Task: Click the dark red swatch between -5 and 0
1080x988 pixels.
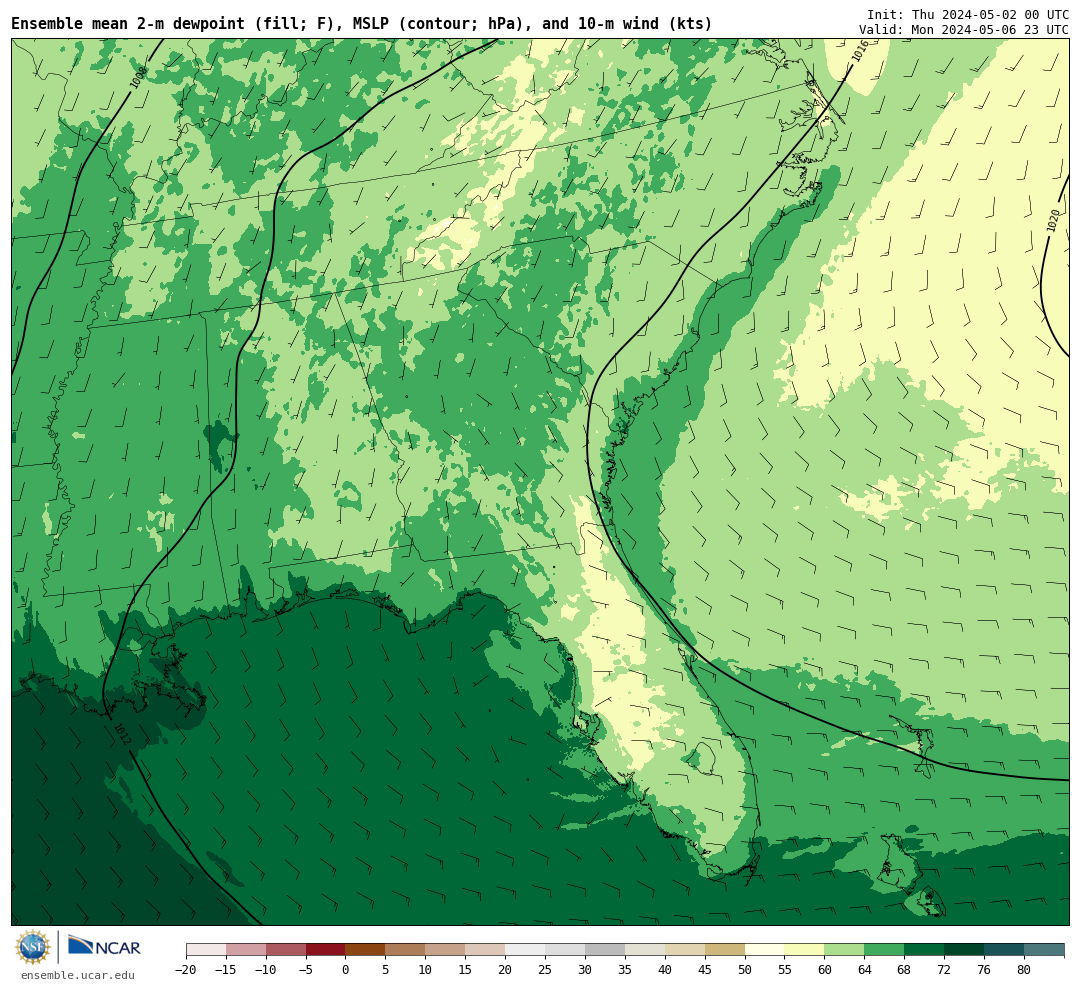Action: point(326,950)
